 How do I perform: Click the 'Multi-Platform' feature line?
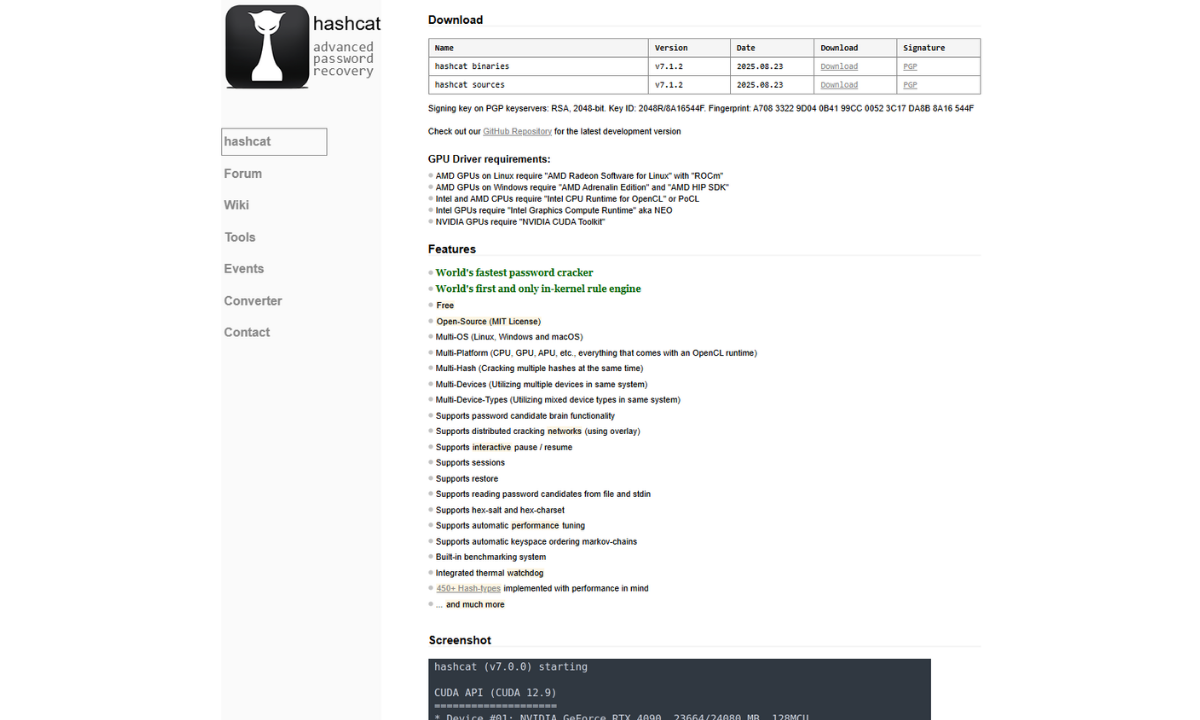point(596,353)
